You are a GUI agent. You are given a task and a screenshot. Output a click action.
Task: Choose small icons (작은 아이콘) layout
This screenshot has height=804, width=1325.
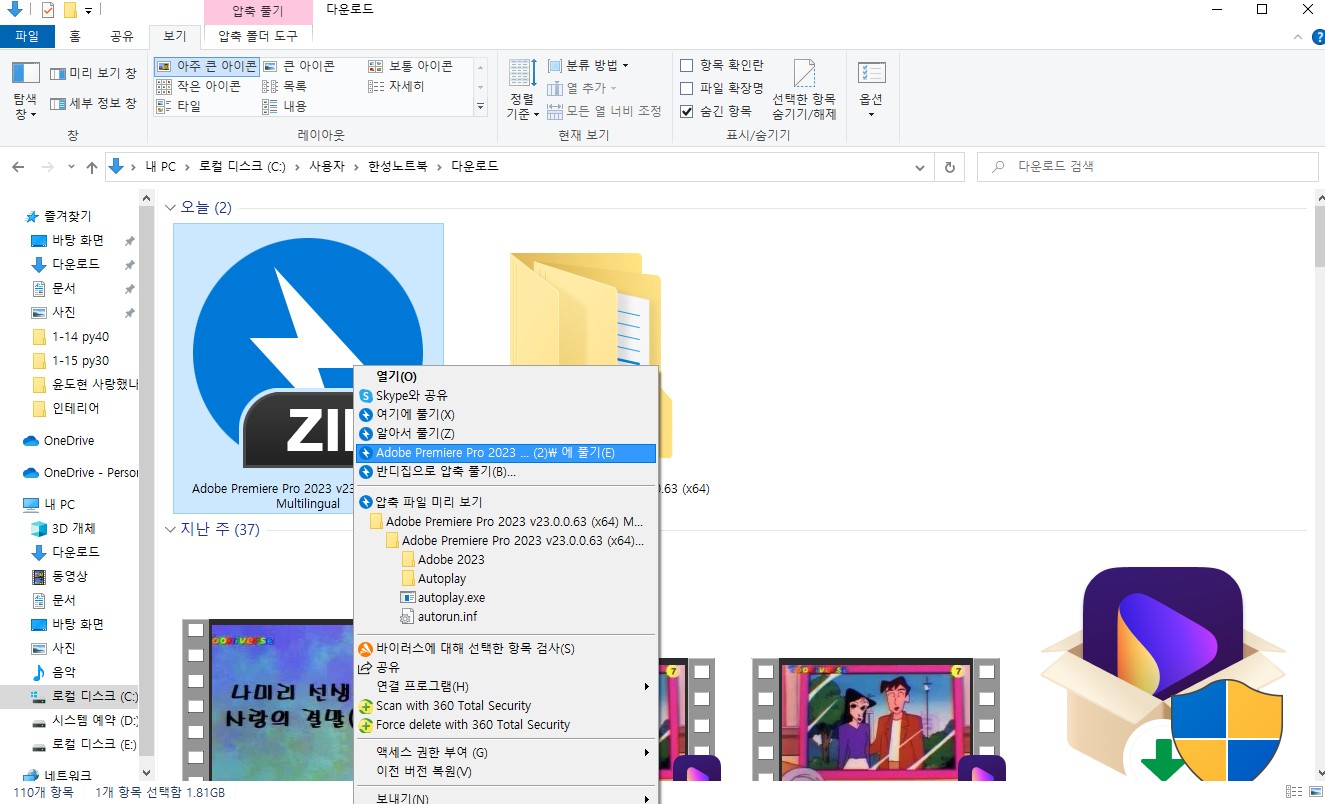coord(199,86)
